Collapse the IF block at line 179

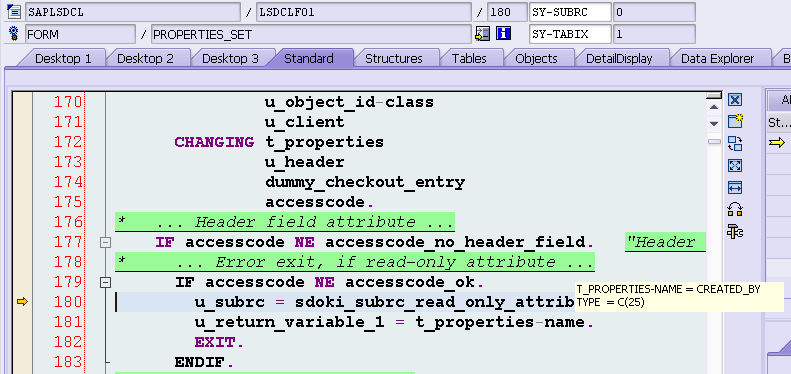(105, 283)
